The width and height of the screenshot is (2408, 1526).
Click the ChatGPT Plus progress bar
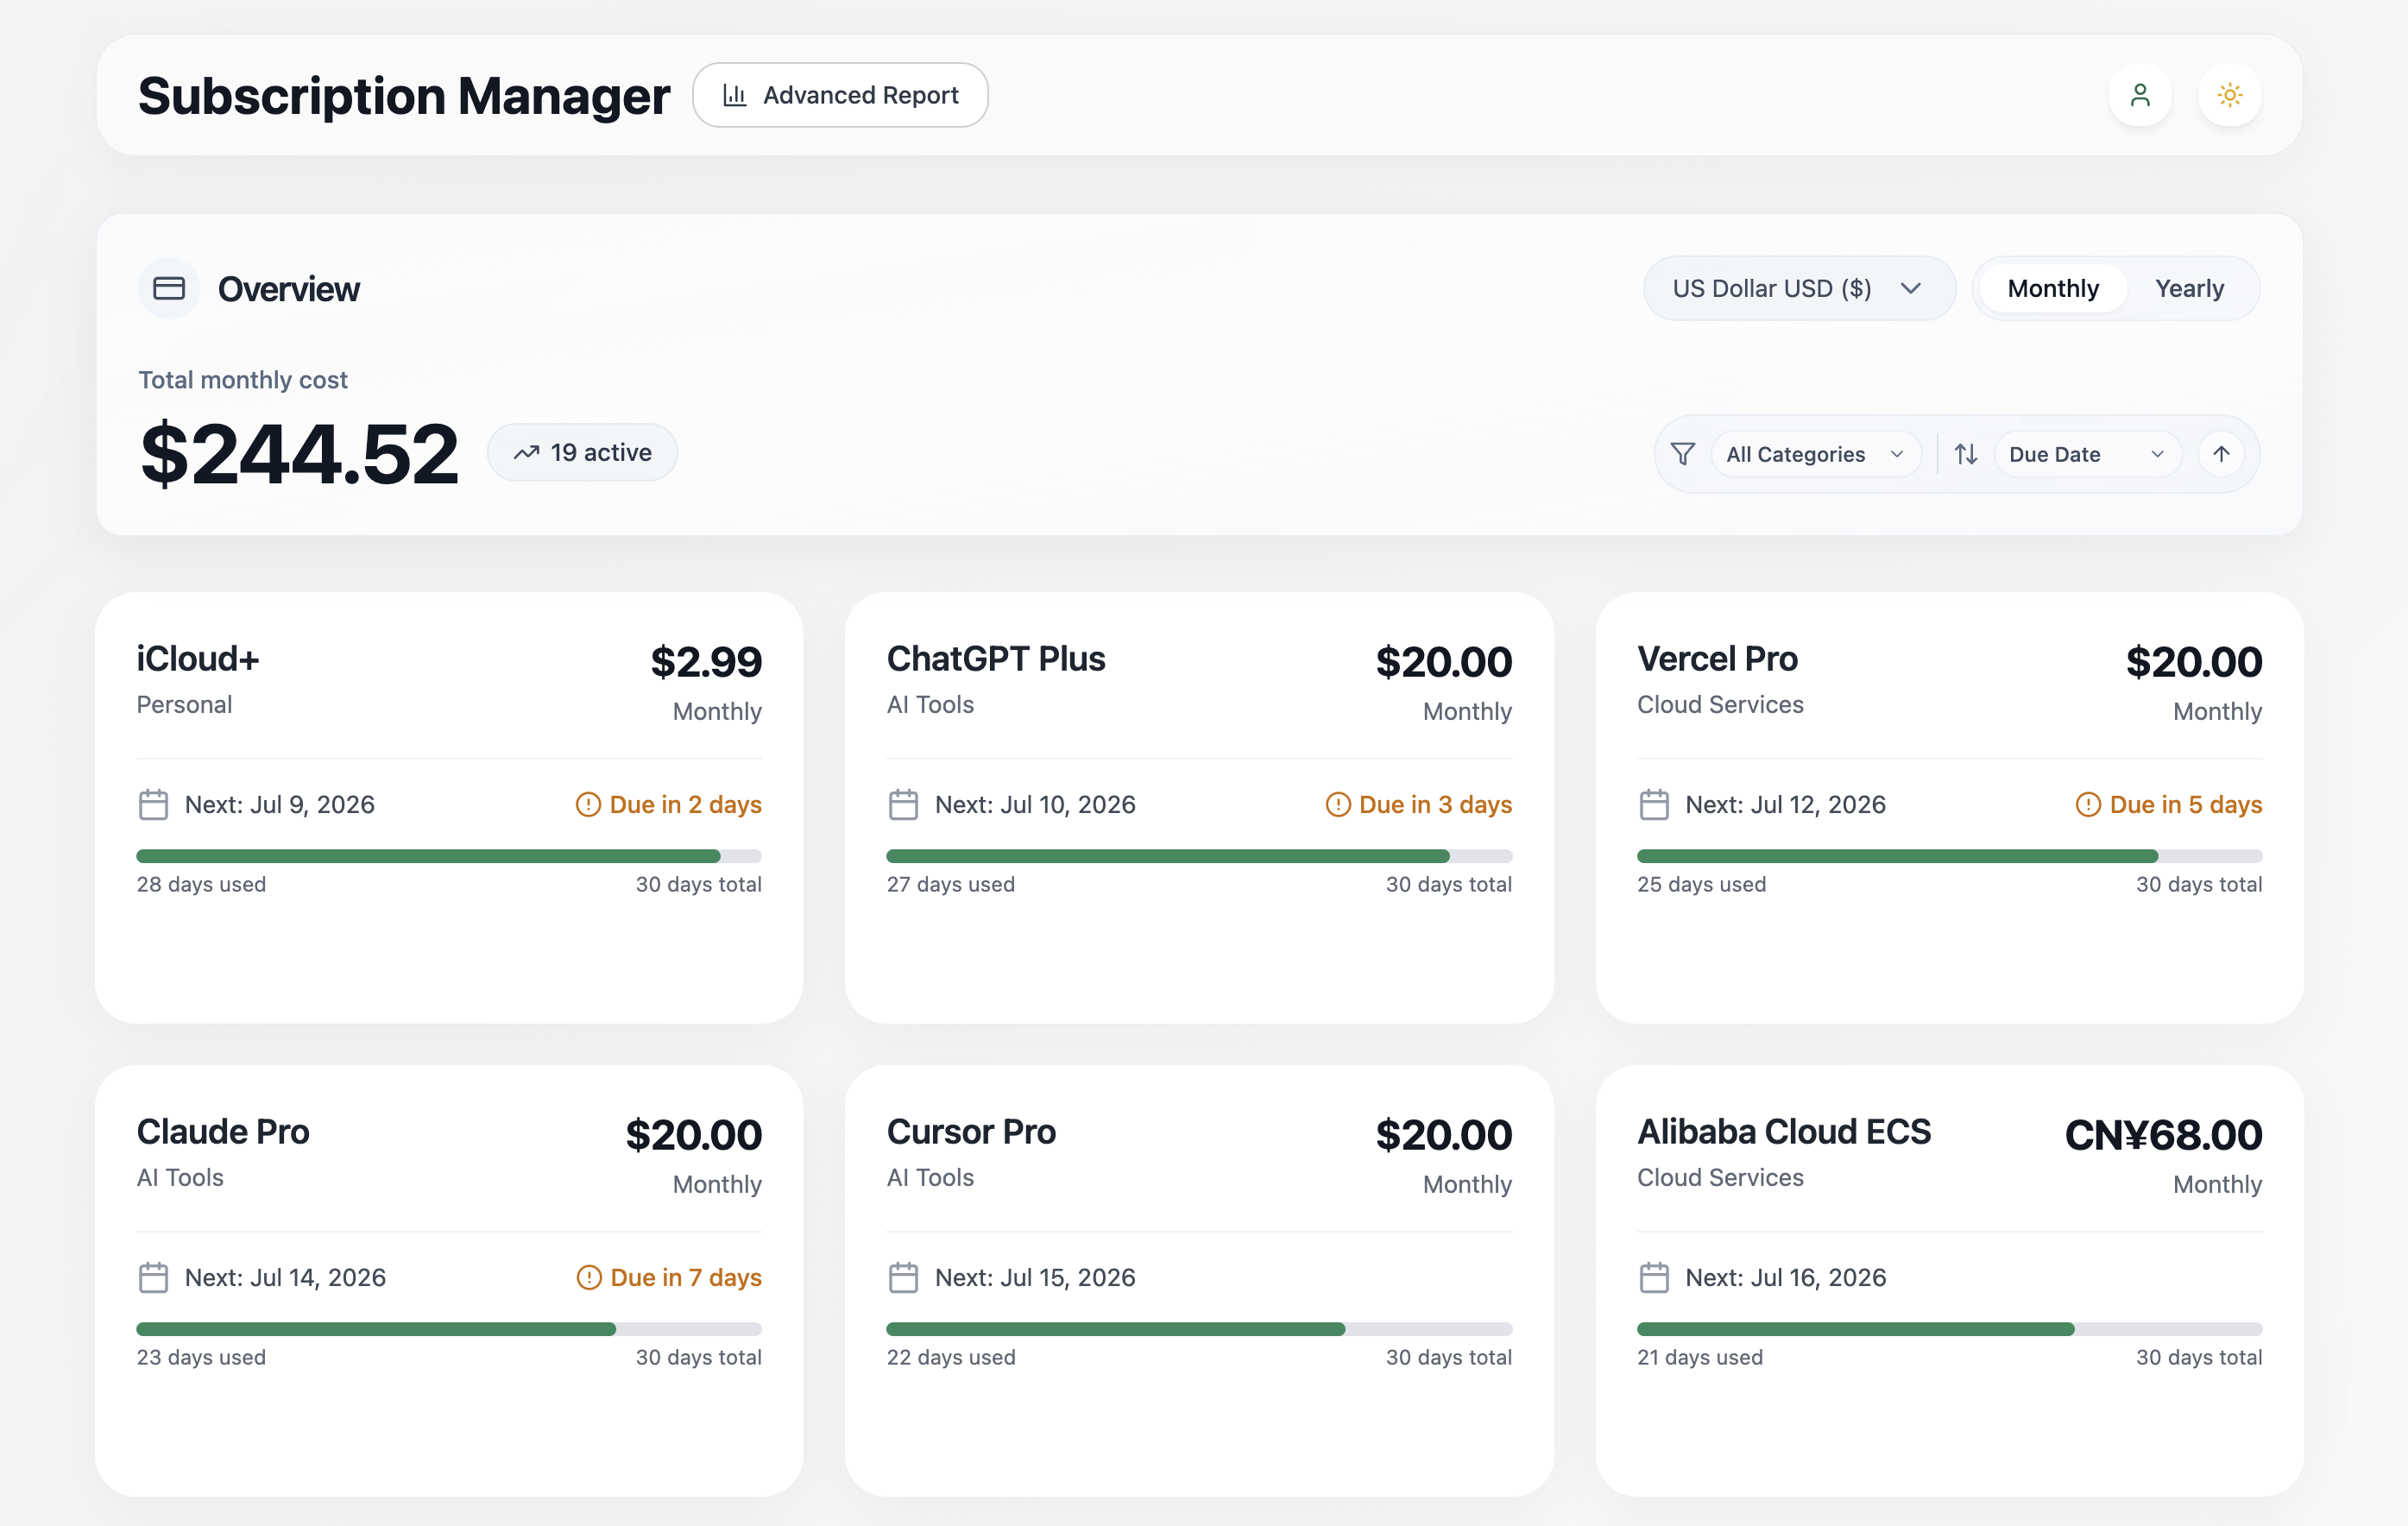tap(1199, 856)
